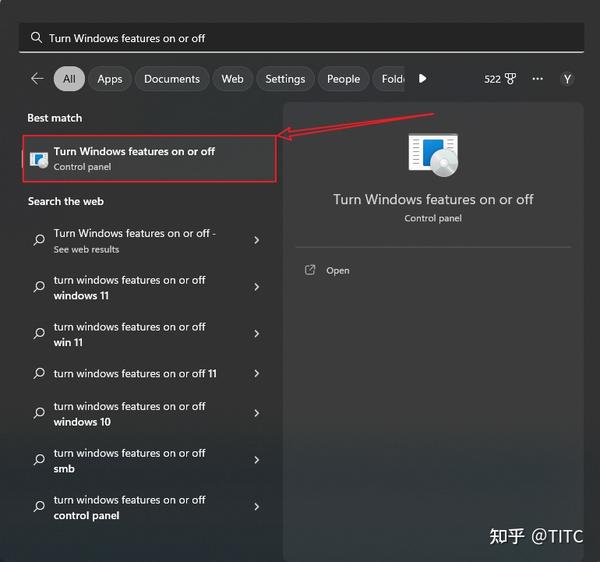Click Windows features icon in Best match row
This screenshot has width=600, height=562.
39,160
